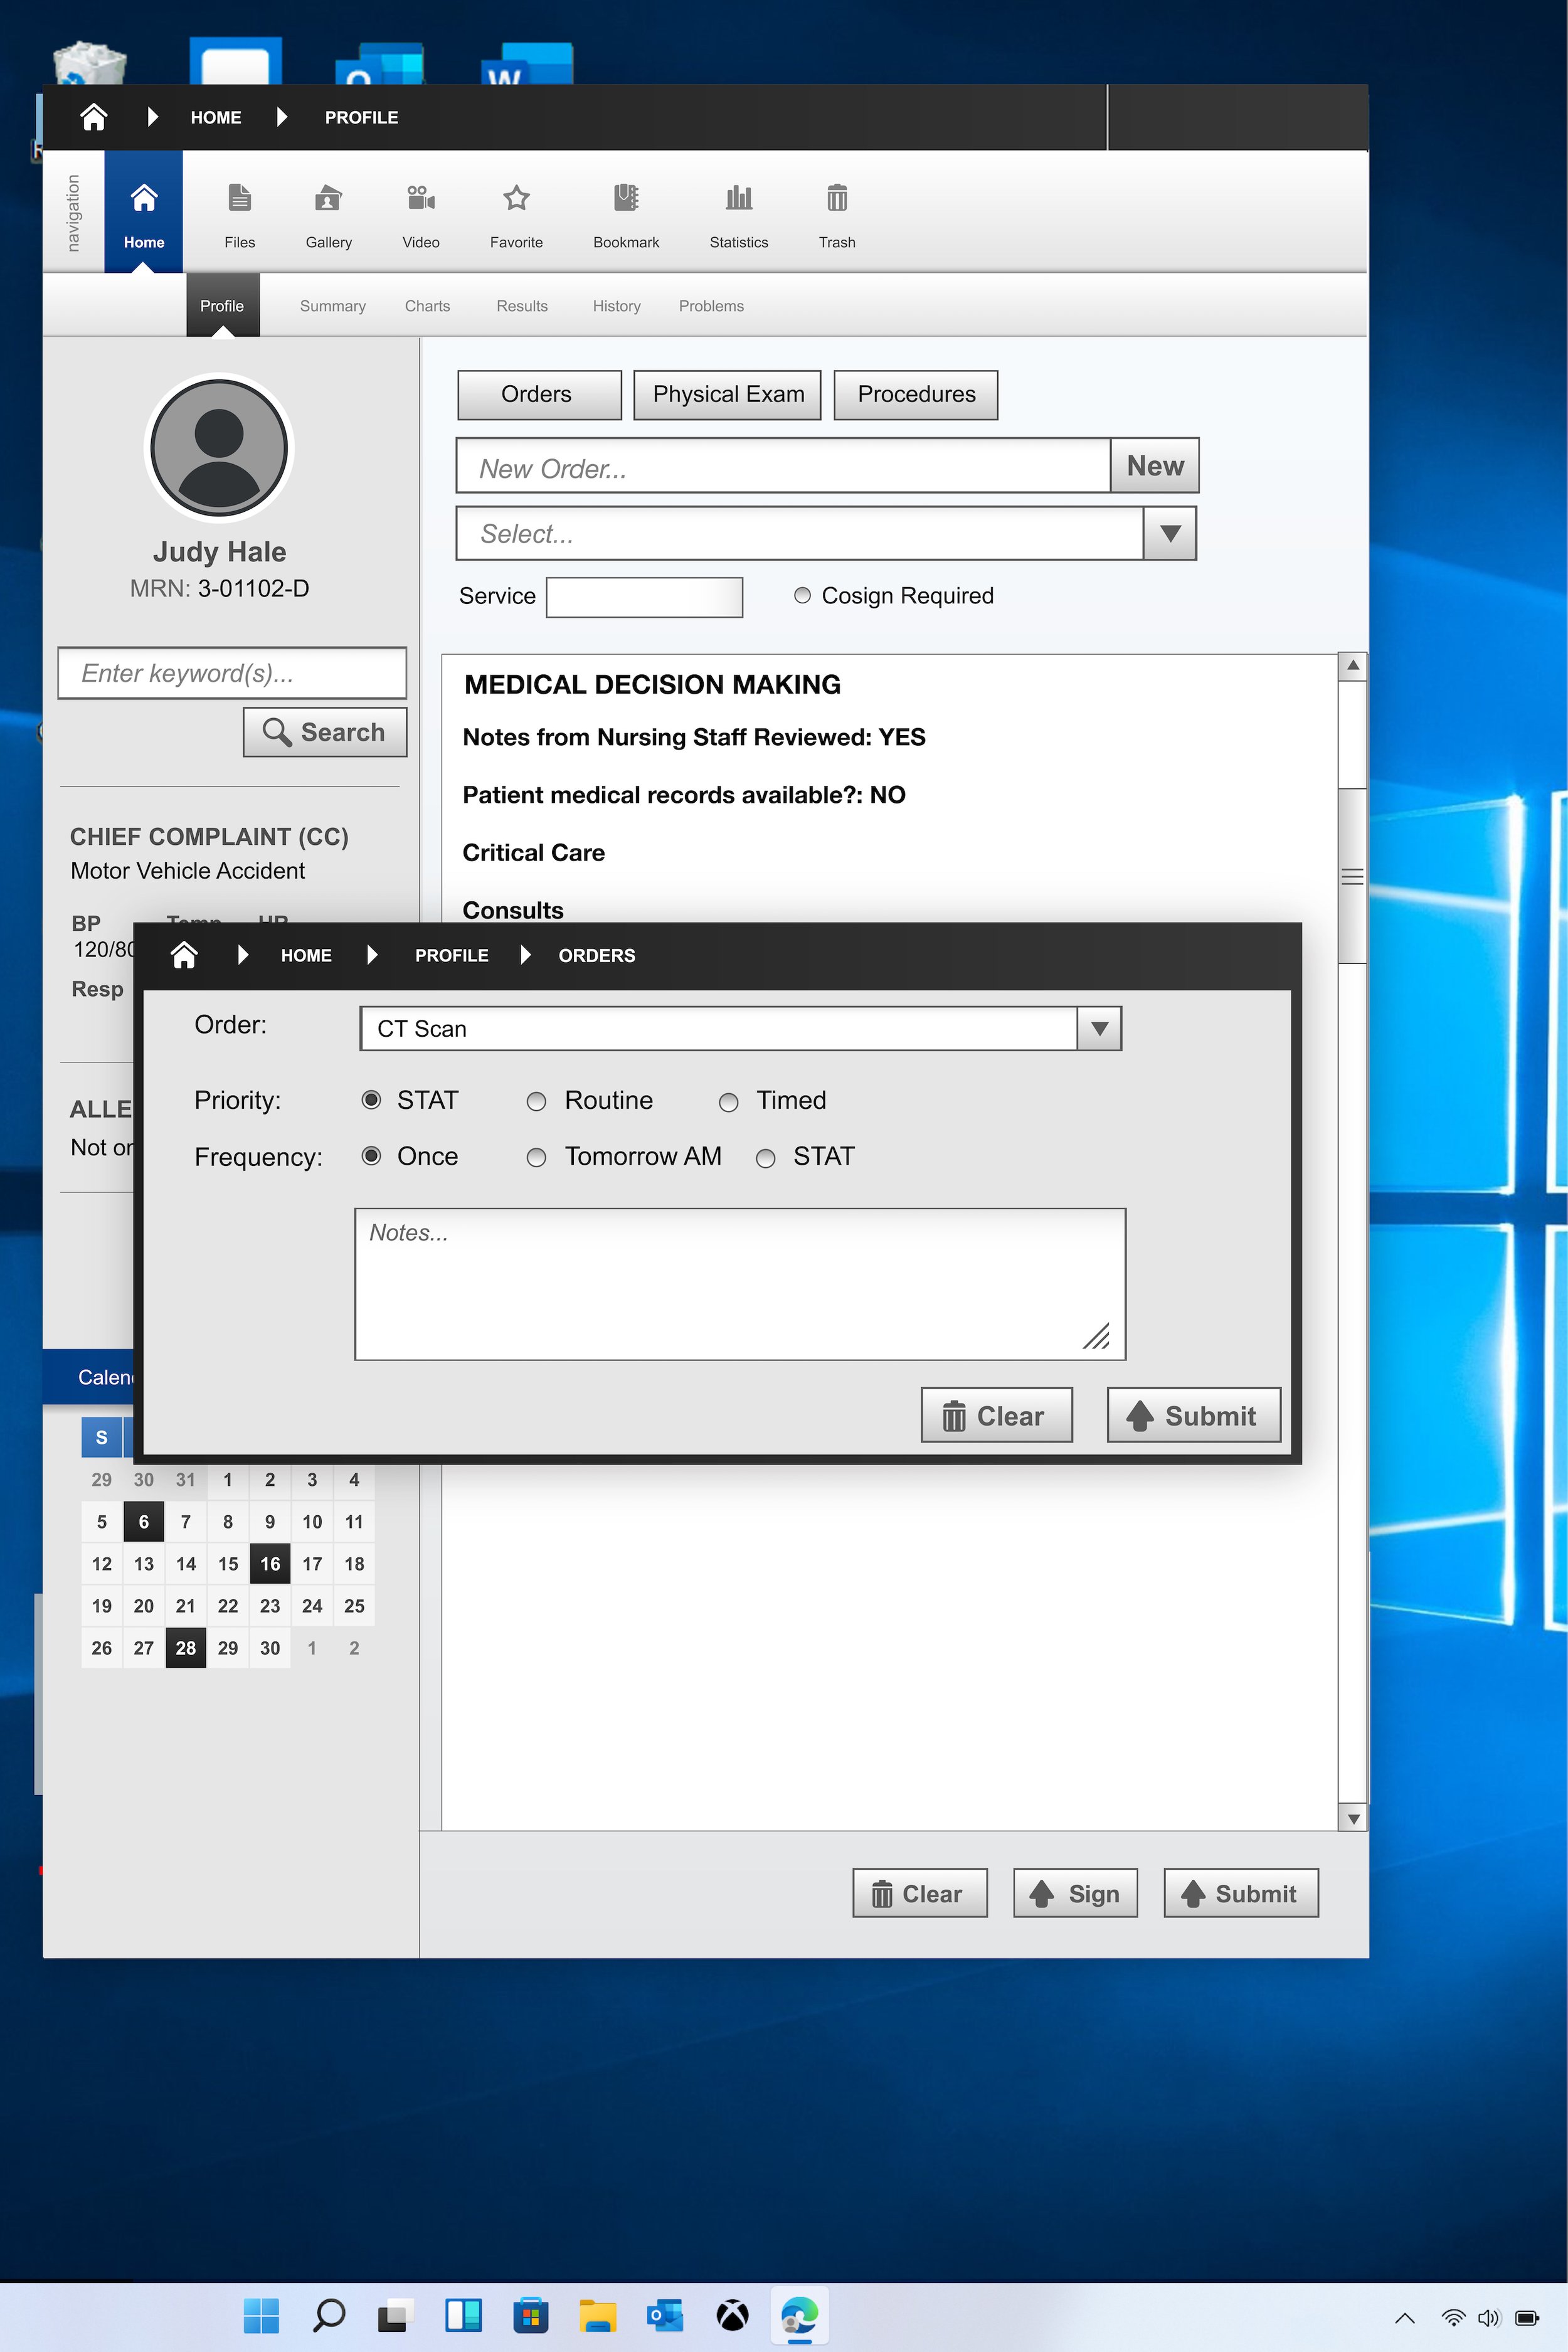The image size is (1568, 2352).
Task: Click the Procedures button
Action: click(916, 394)
